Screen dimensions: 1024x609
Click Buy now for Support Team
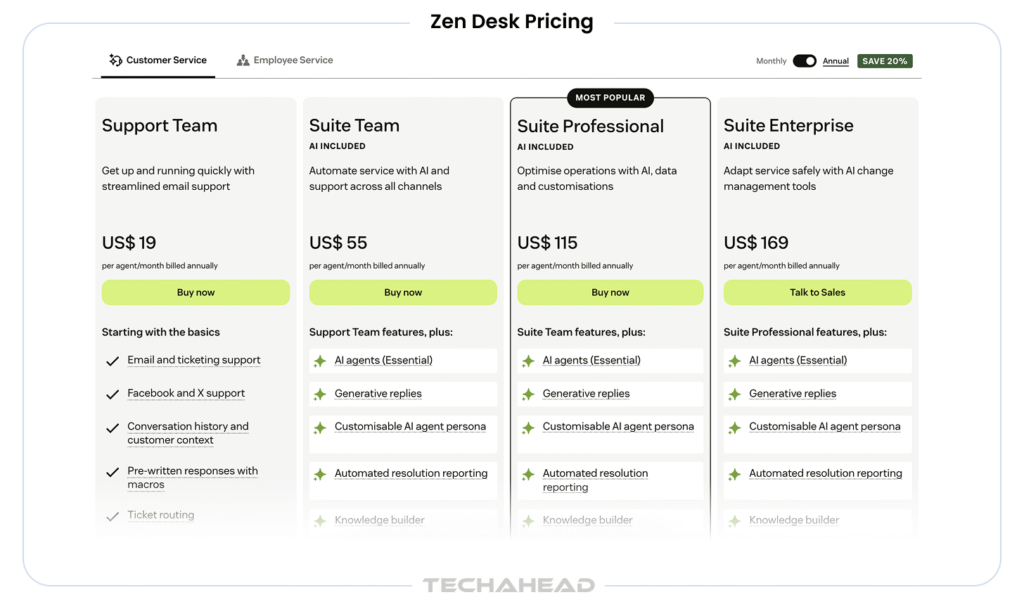click(x=196, y=292)
